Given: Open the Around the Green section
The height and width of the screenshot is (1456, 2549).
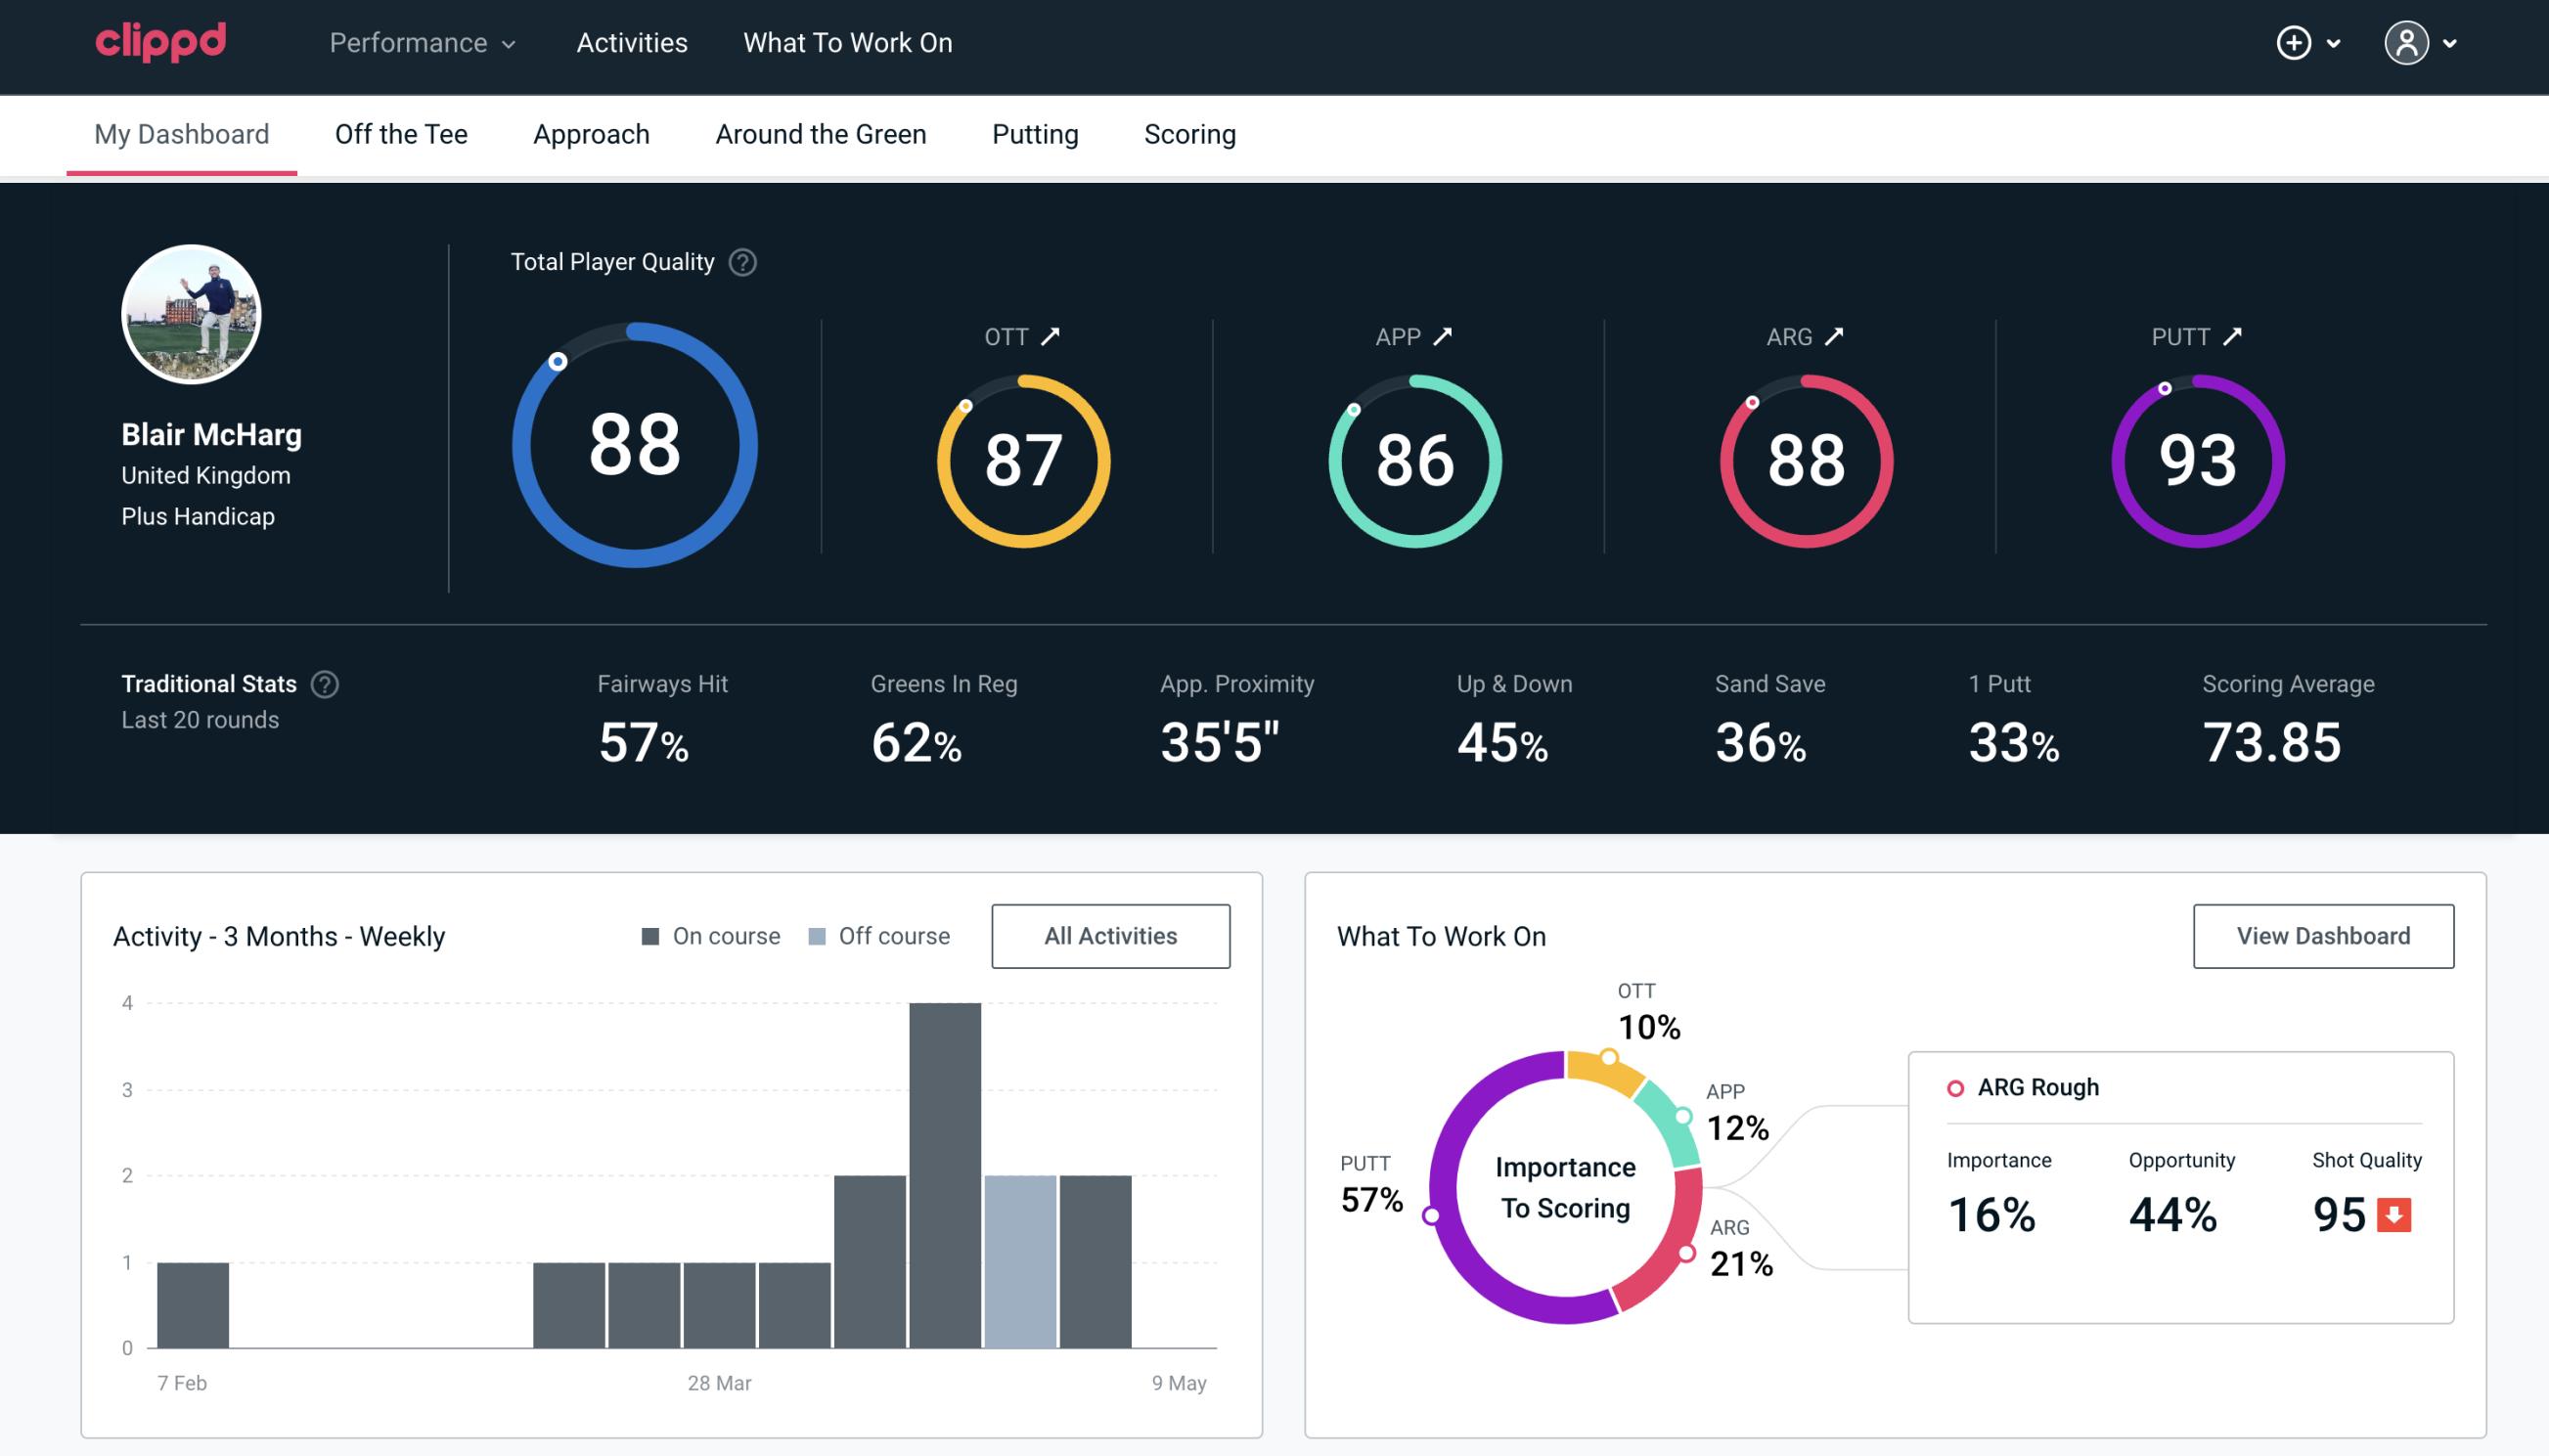Looking at the screenshot, I should pyautogui.click(x=820, y=133).
